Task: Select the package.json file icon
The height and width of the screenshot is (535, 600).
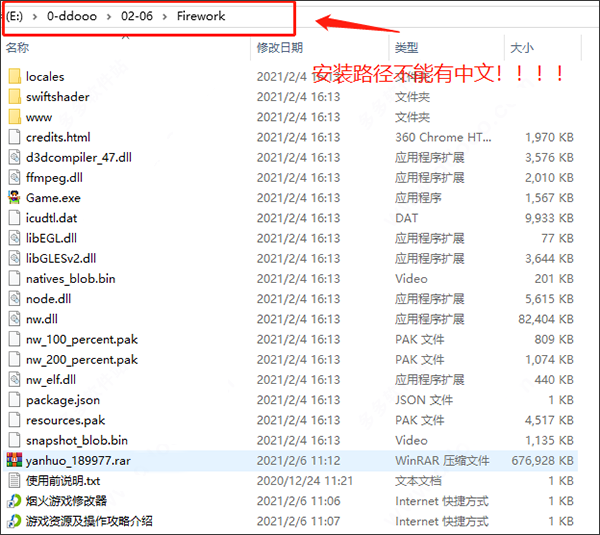Action: [14, 400]
